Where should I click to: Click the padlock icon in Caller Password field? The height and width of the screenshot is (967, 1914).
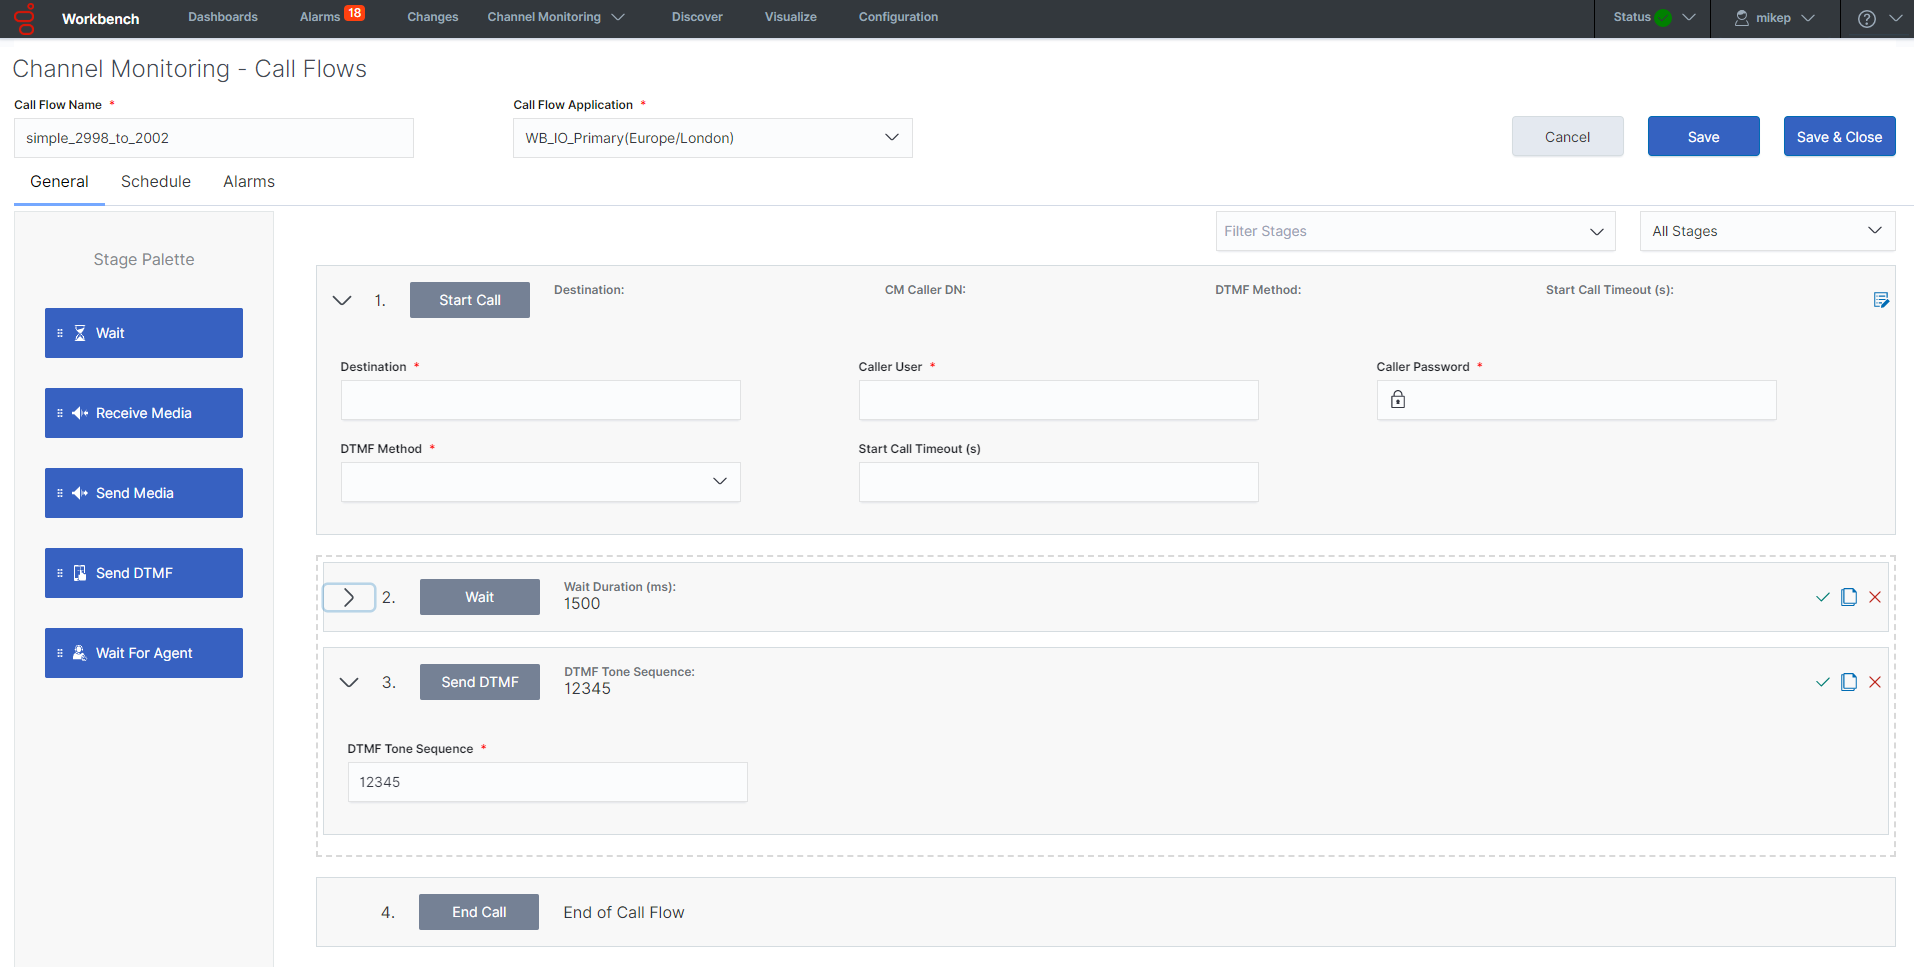pyautogui.click(x=1397, y=399)
